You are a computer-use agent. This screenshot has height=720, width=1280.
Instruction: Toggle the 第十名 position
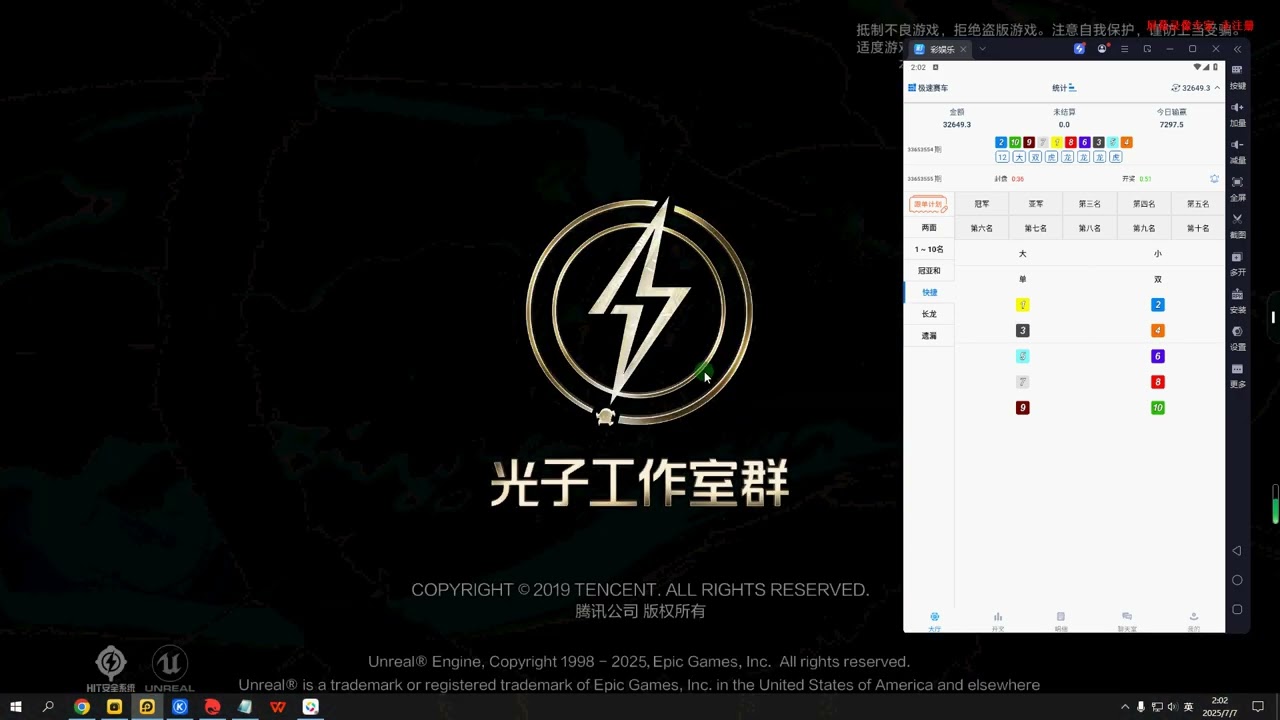tap(1198, 229)
